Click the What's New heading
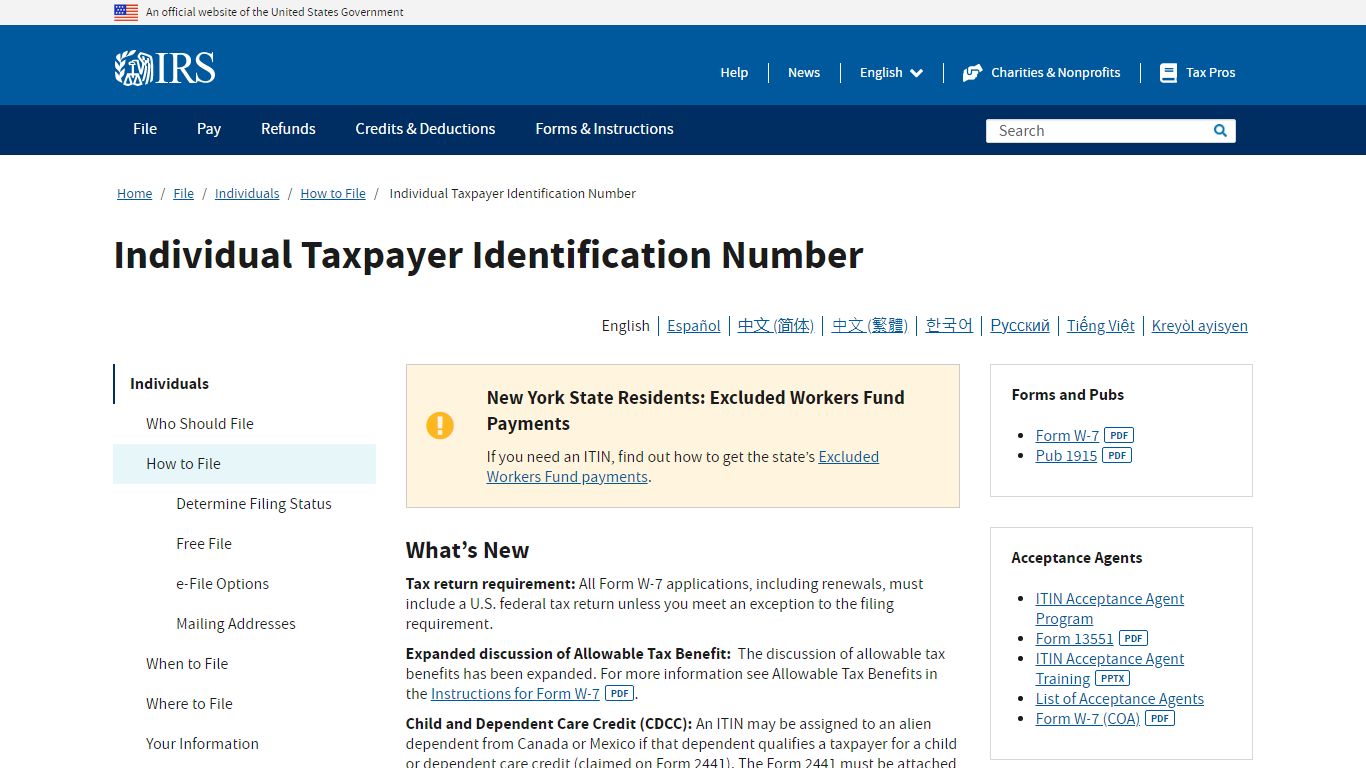Image resolution: width=1366 pixels, height=768 pixels. [467, 551]
